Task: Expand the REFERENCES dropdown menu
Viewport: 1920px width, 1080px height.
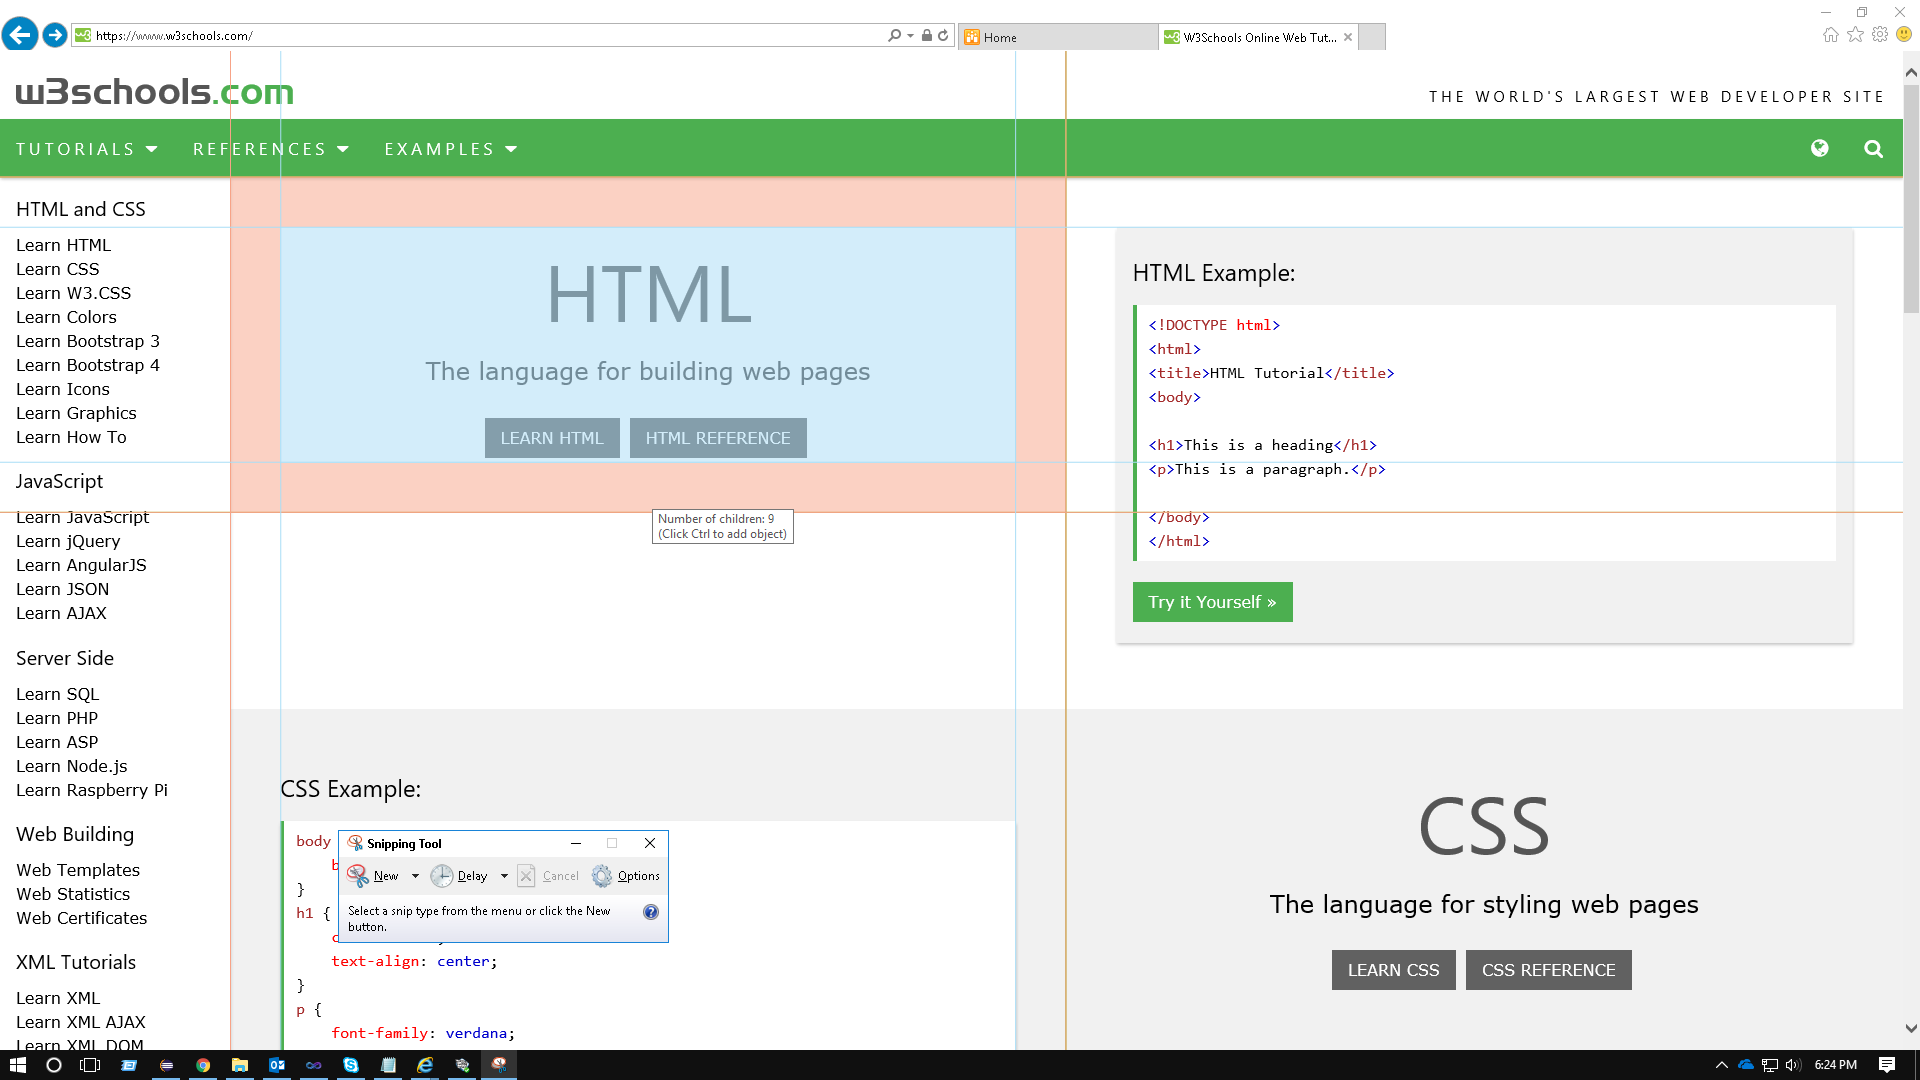Action: coord(271,149)
